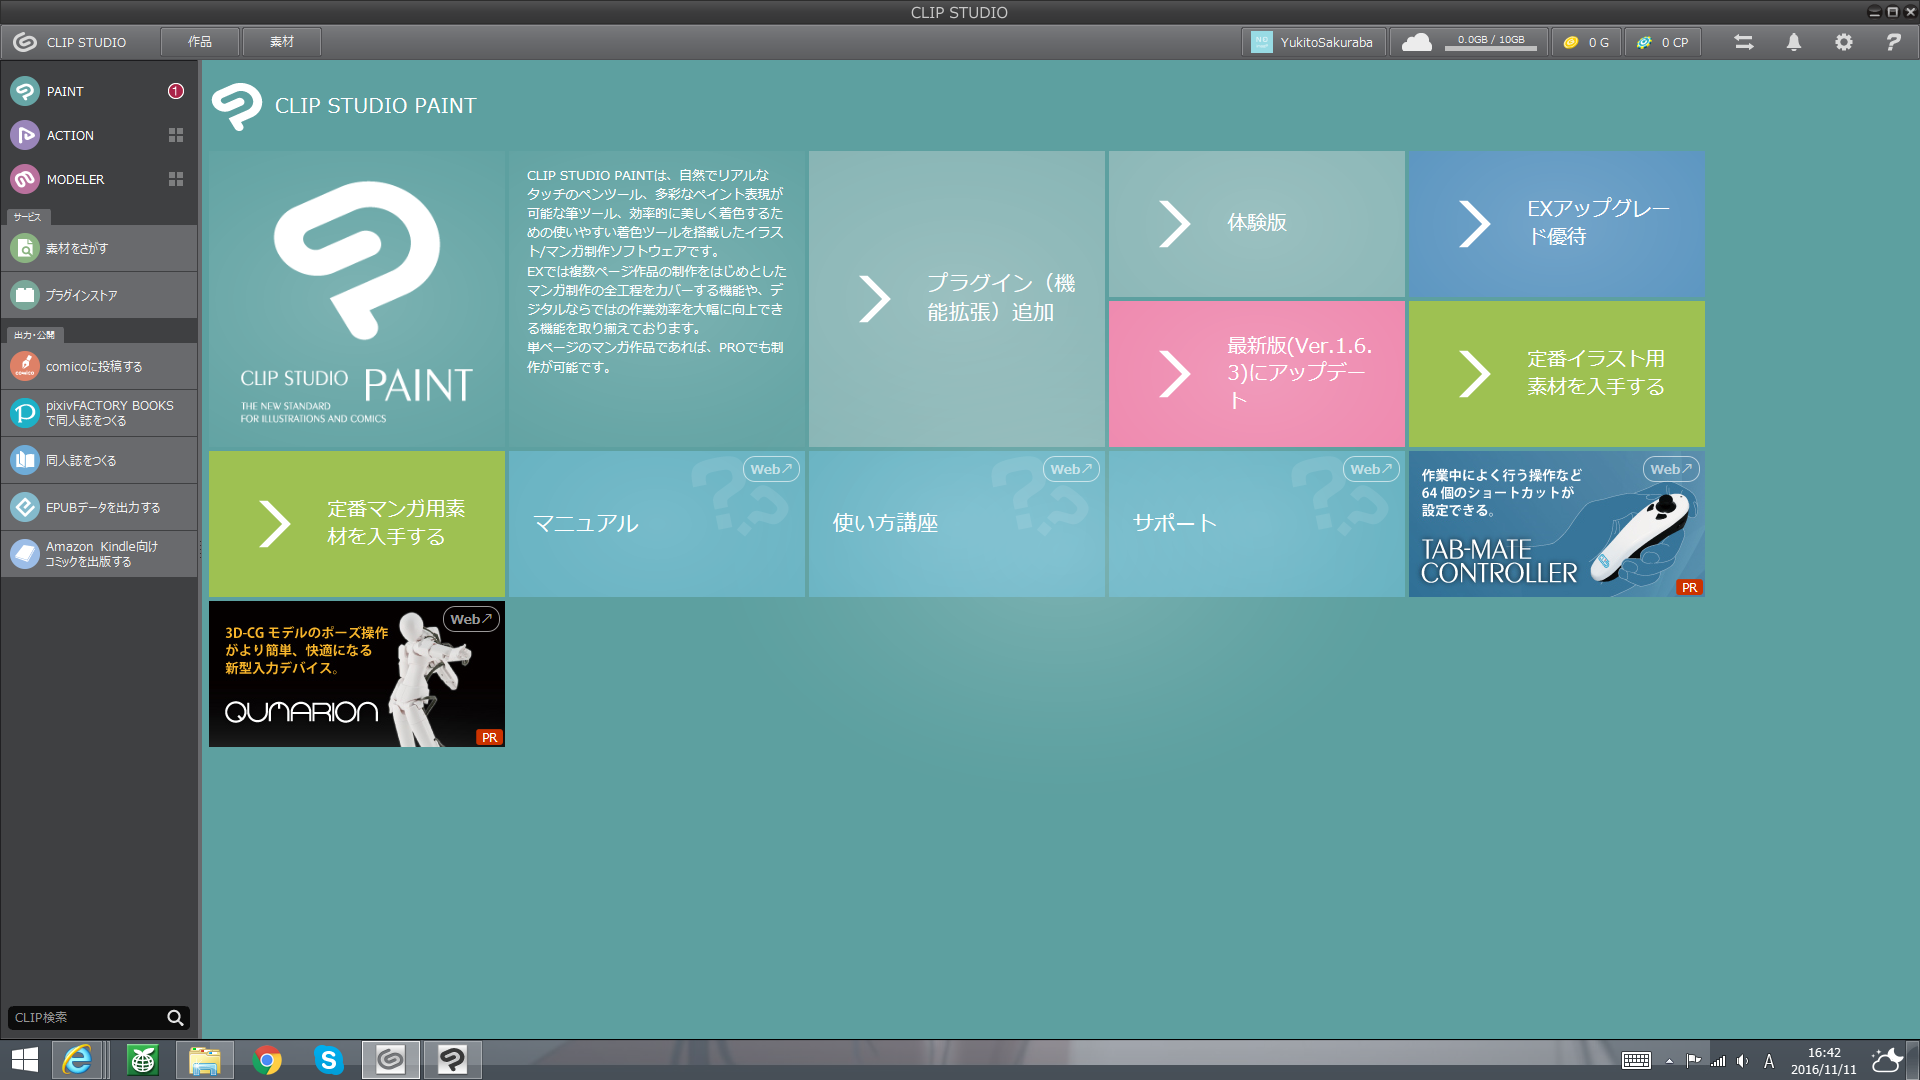The image size is (1920, 1080).
Task: Select comicoに投稿する in sidebar
Action: click(x=99, y=366)
